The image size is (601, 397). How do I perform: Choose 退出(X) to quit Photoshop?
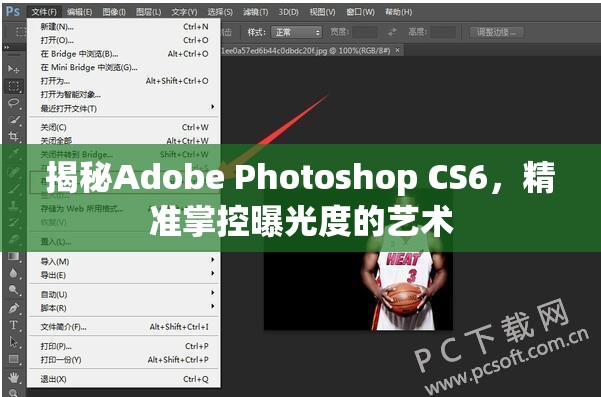click(124, 379)
